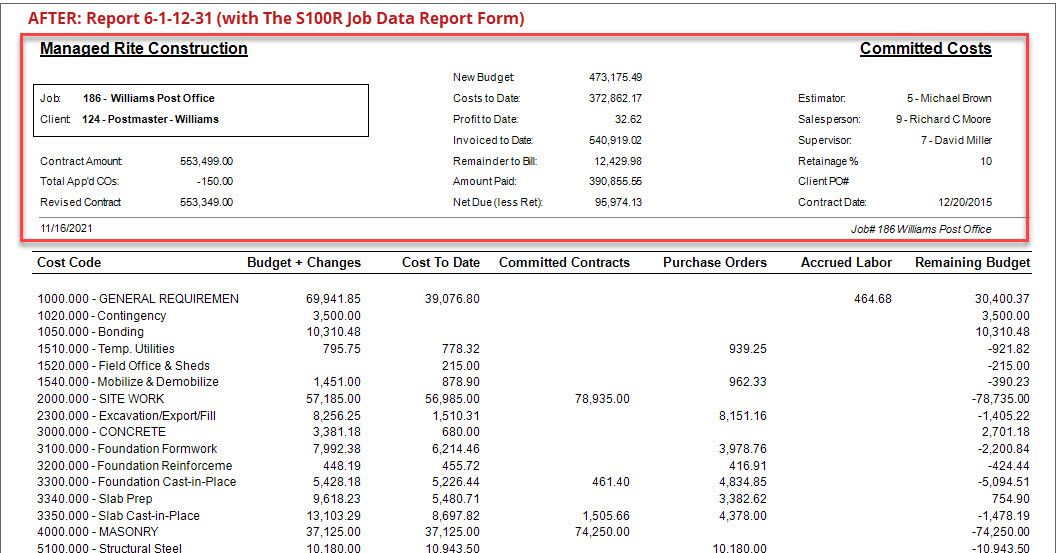Select the 1050.000 - Bonding row
The height and width of the screenshot is (553, 1056).
point(533,331)
